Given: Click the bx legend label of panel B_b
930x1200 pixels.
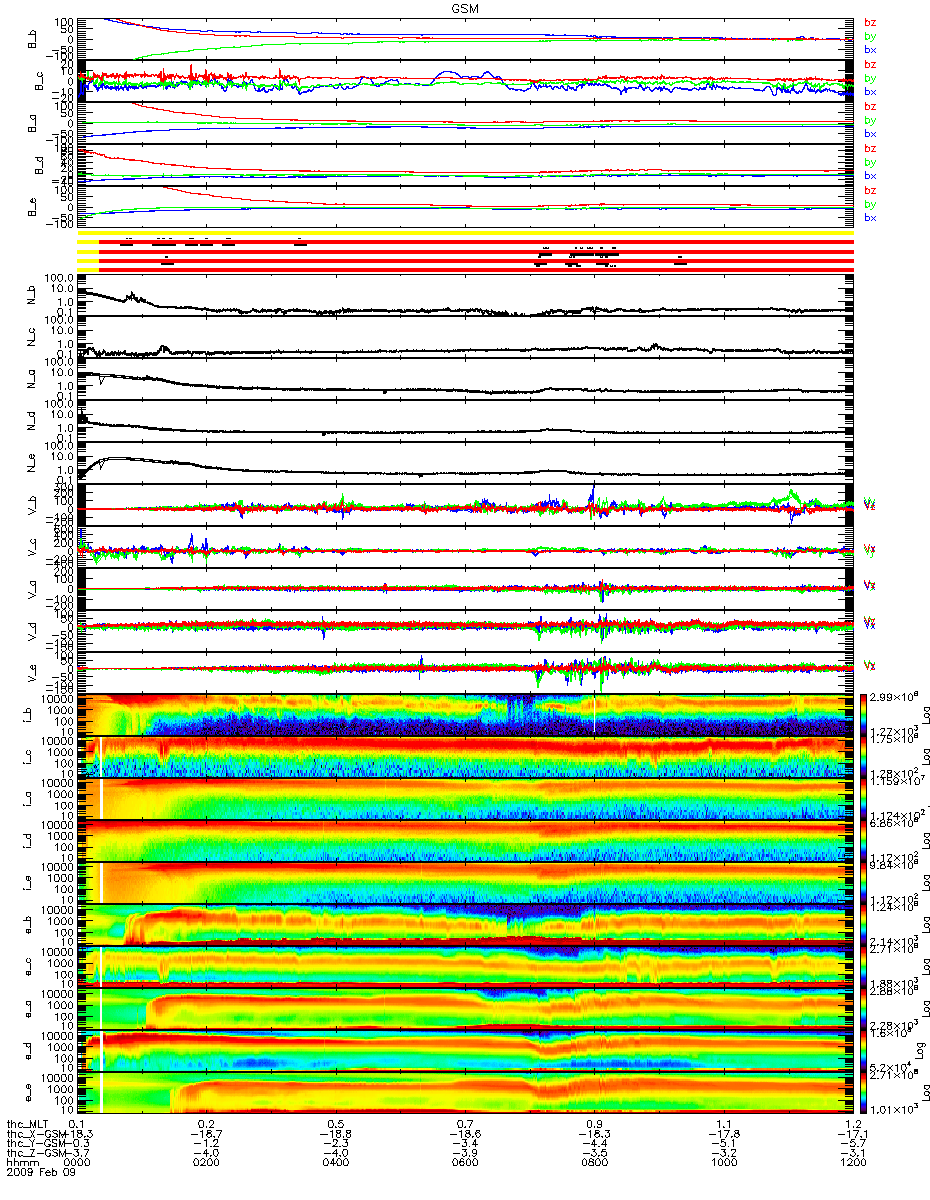Looking at the screenshot, I should [870, 49].
